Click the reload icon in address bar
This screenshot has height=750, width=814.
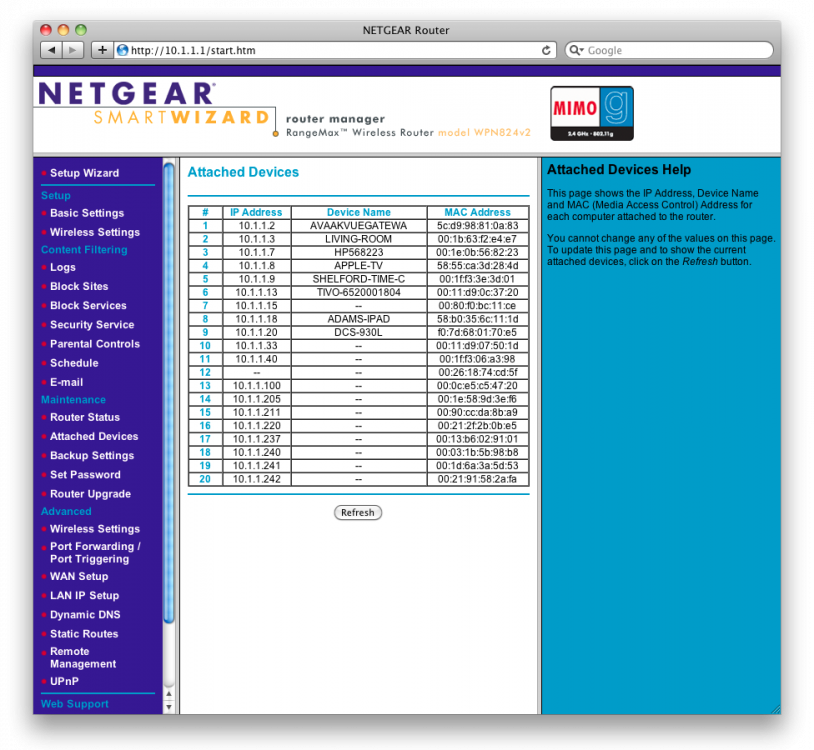[546, 50]
